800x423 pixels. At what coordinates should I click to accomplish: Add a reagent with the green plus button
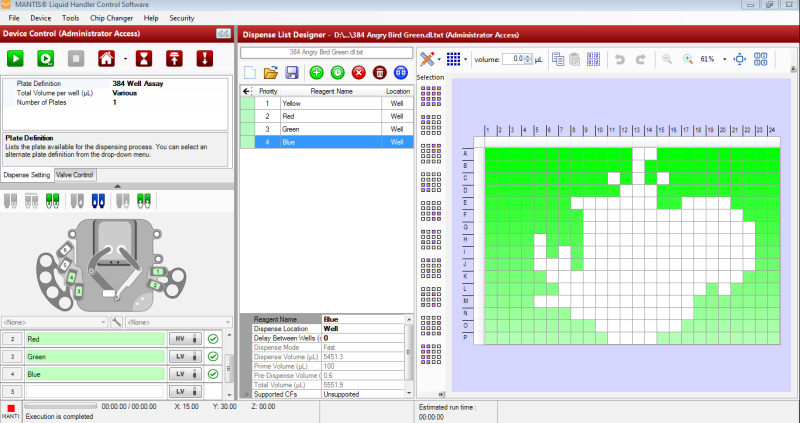(316, 73)
